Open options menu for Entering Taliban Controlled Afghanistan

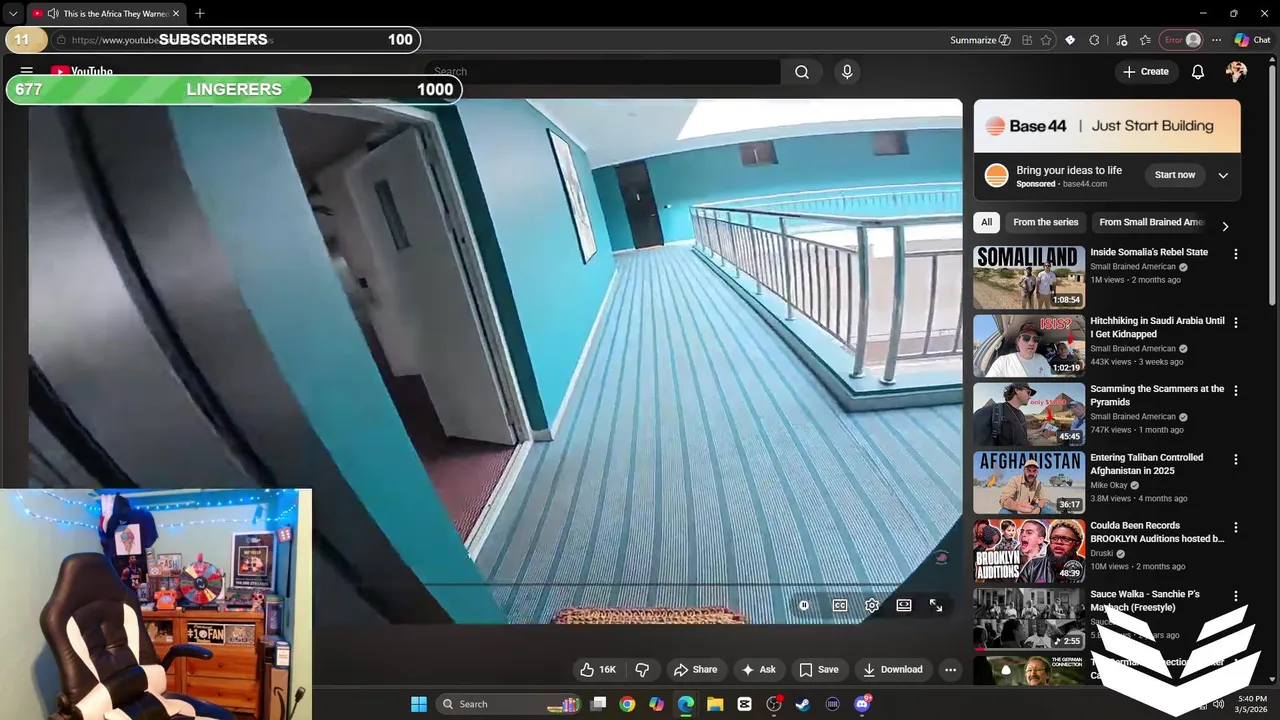1235,459
